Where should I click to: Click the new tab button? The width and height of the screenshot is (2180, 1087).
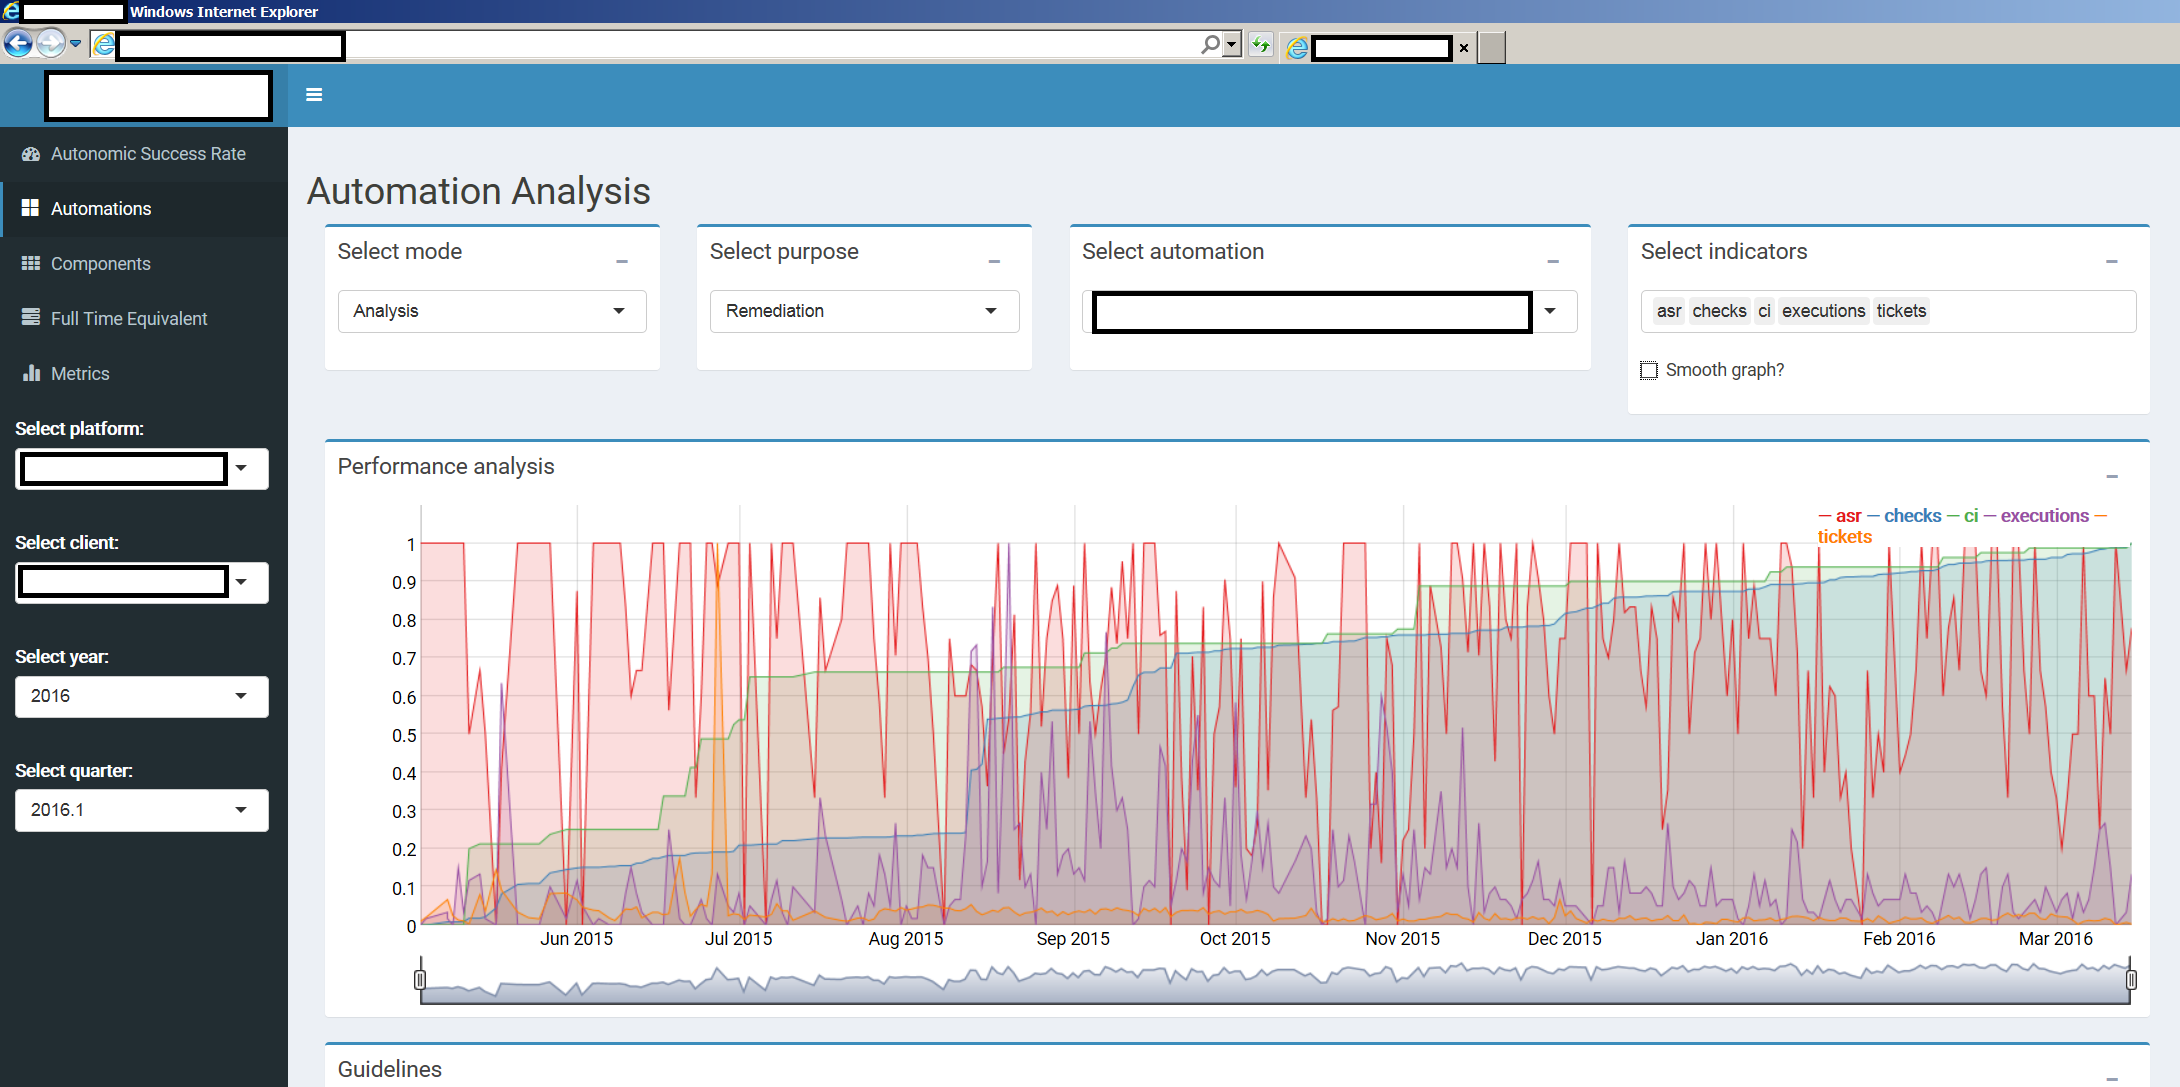[1491, 48]
